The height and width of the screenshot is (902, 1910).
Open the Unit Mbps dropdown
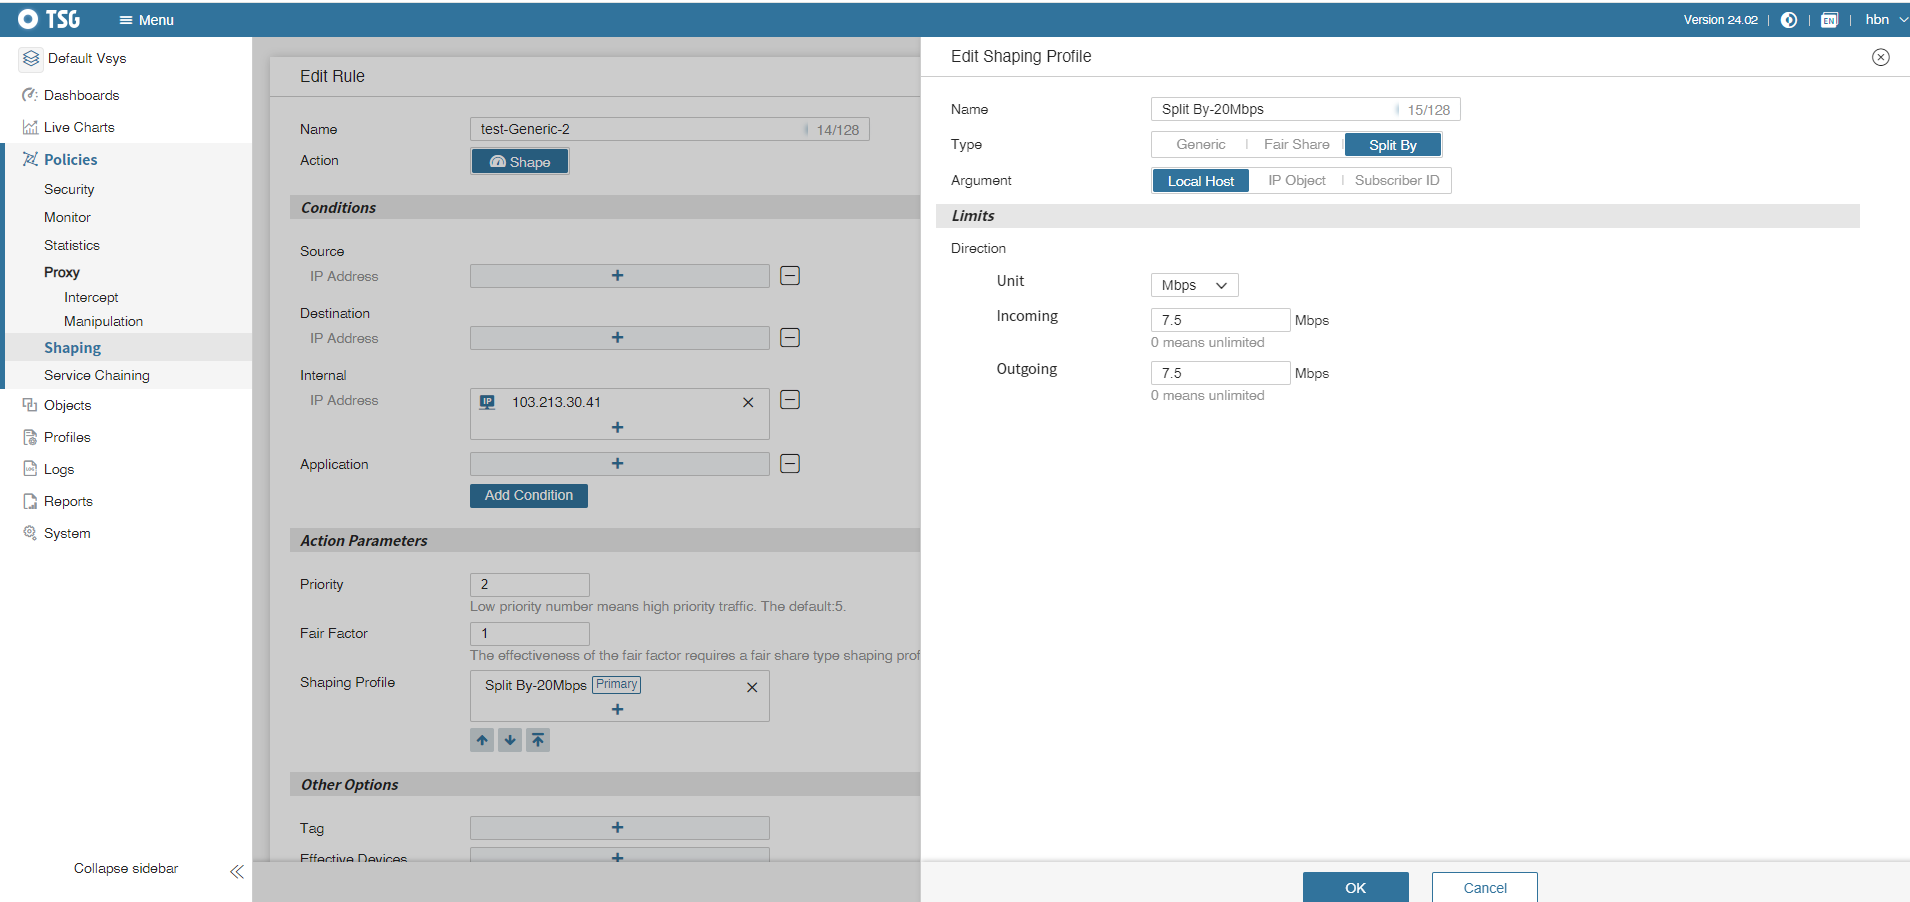(1194, 286)
